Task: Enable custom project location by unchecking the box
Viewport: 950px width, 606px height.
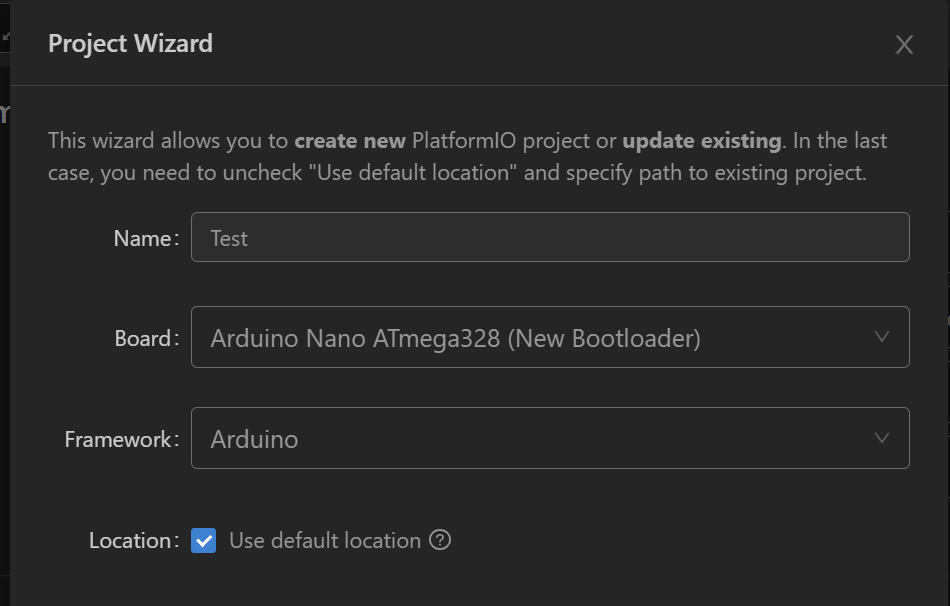Action: [x=203, y=540]
